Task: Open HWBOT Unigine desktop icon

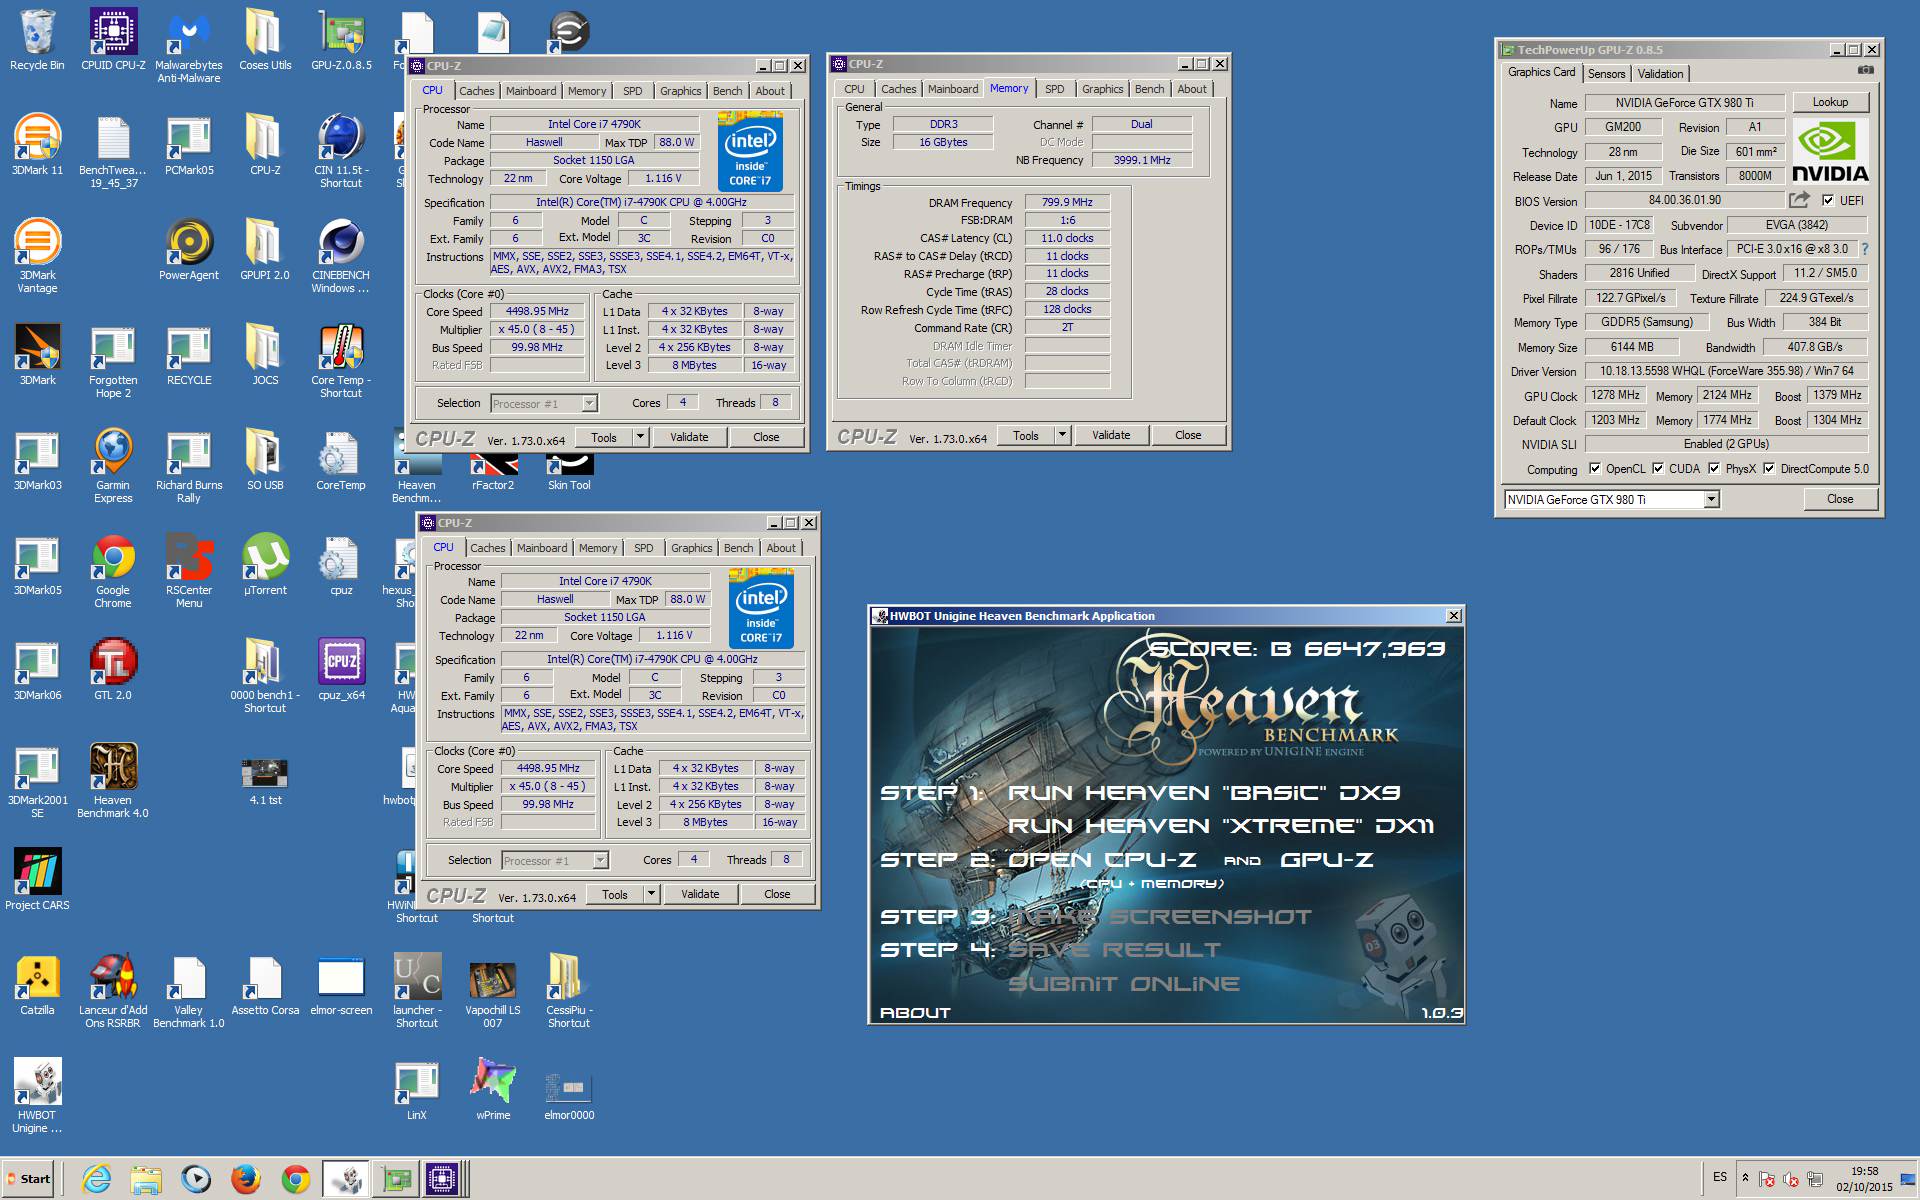Action: (37, 1096)
